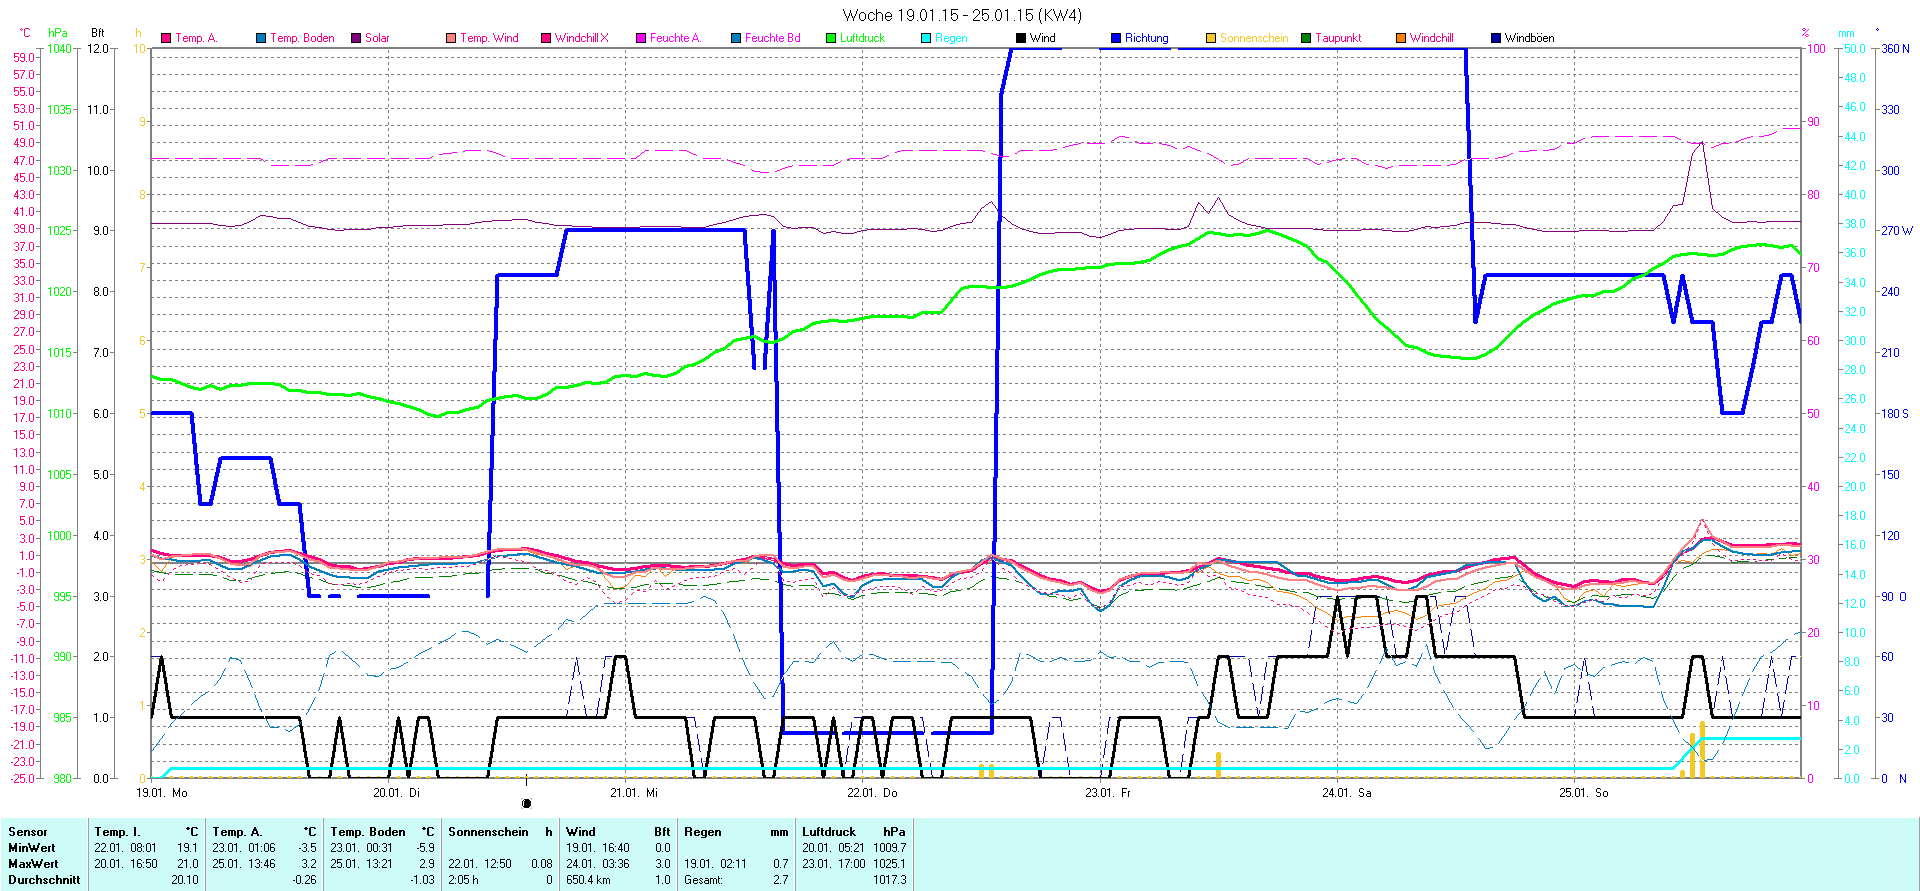Select the Windchill X legend item
This screenshot has height=891, width=1920.
pyautogui.click(x=580, y=38)
